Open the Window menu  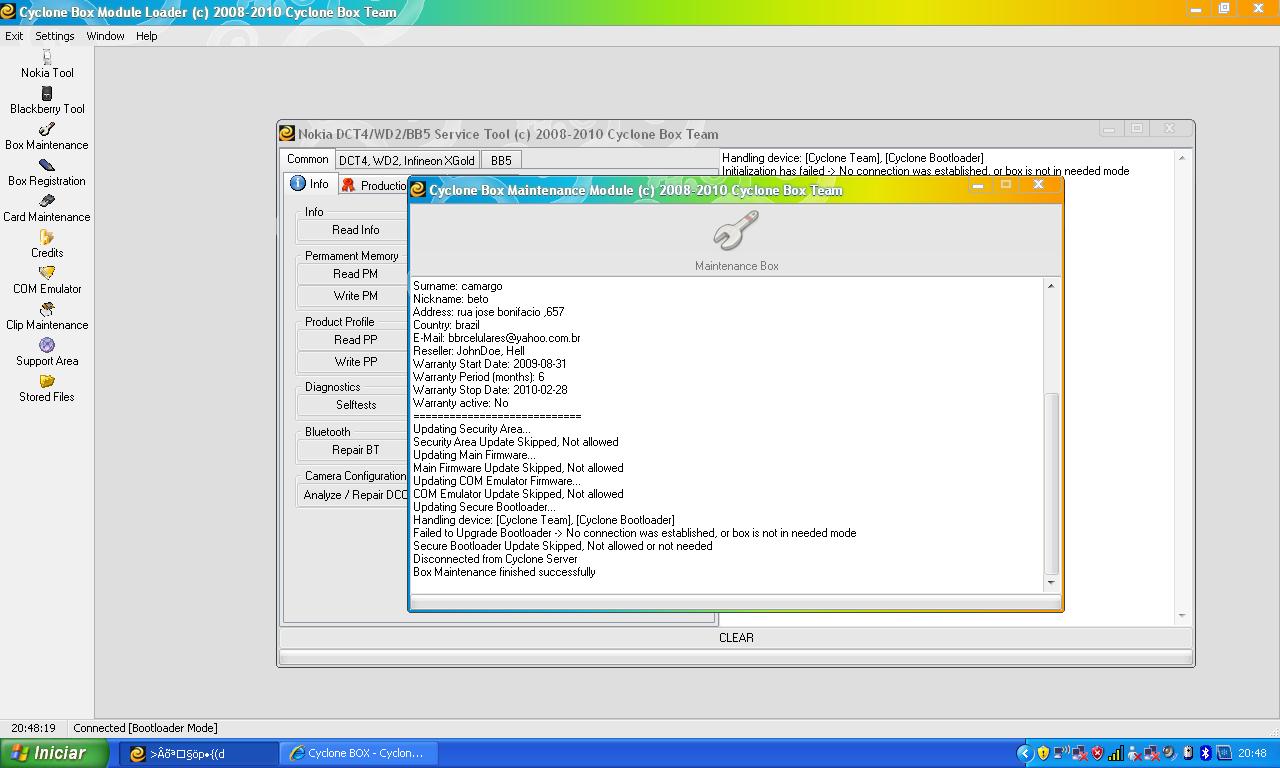105,36
